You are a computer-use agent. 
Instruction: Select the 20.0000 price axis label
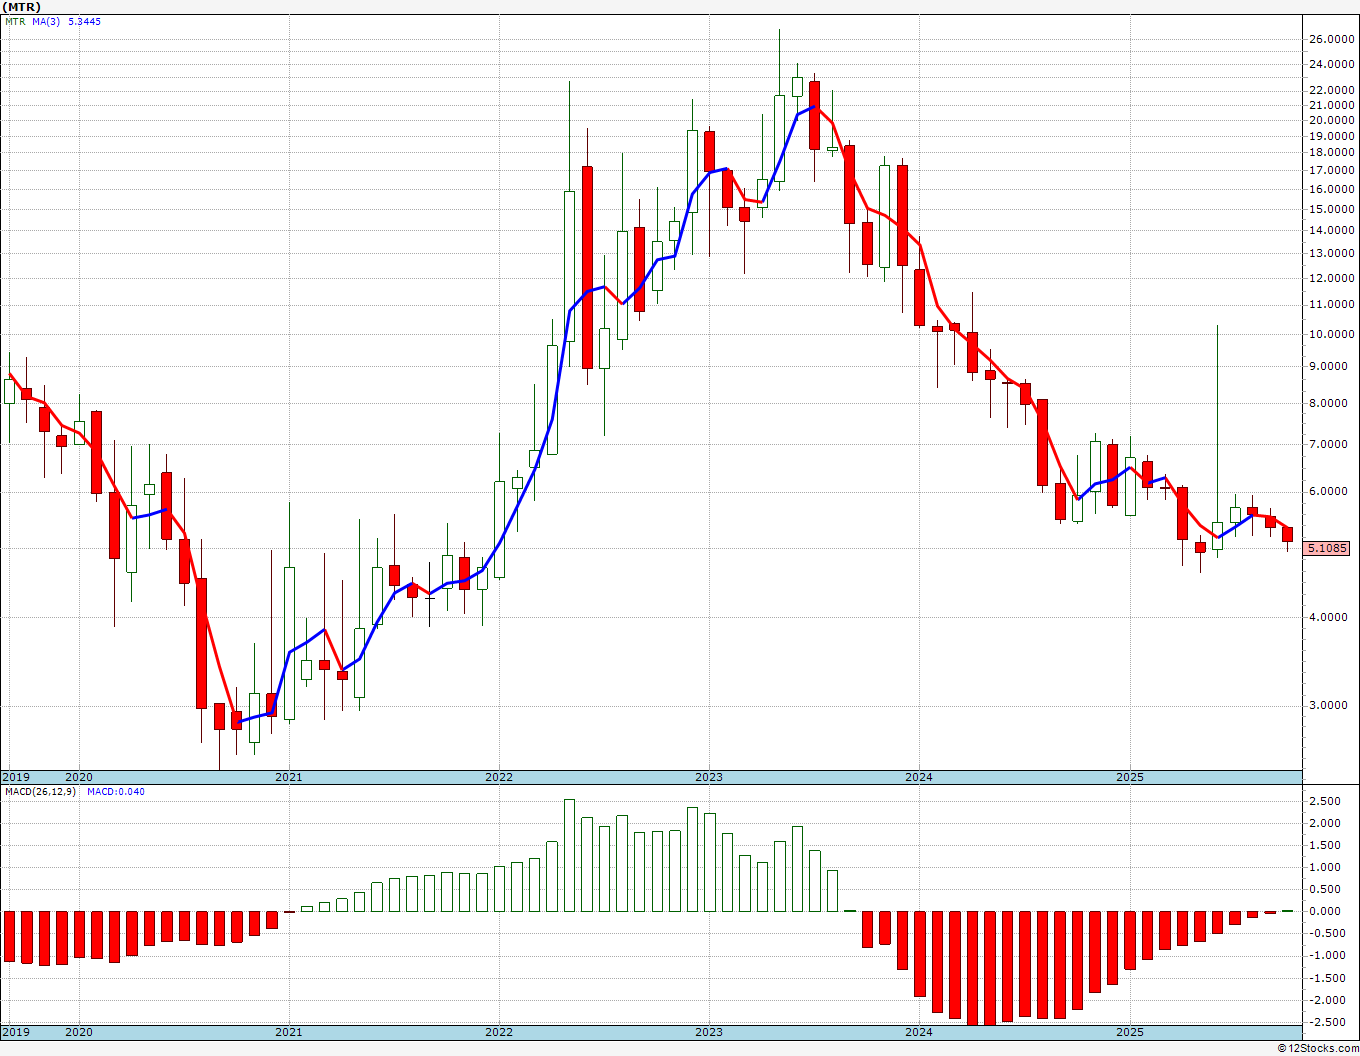[x=1331, y=121]
